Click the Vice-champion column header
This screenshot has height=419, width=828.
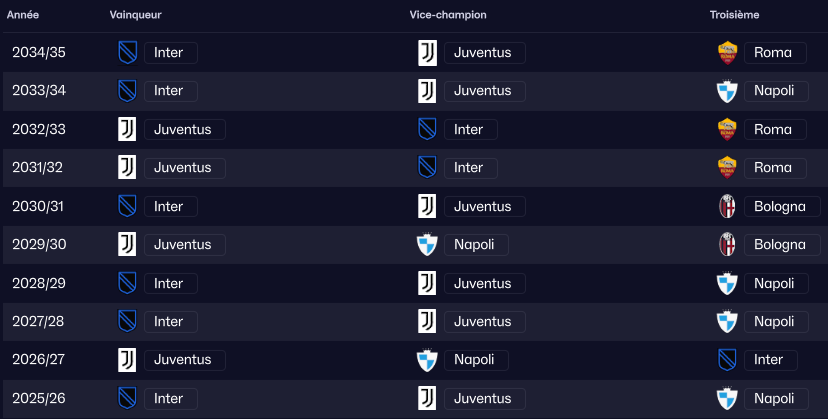click(x=448, y=15)
